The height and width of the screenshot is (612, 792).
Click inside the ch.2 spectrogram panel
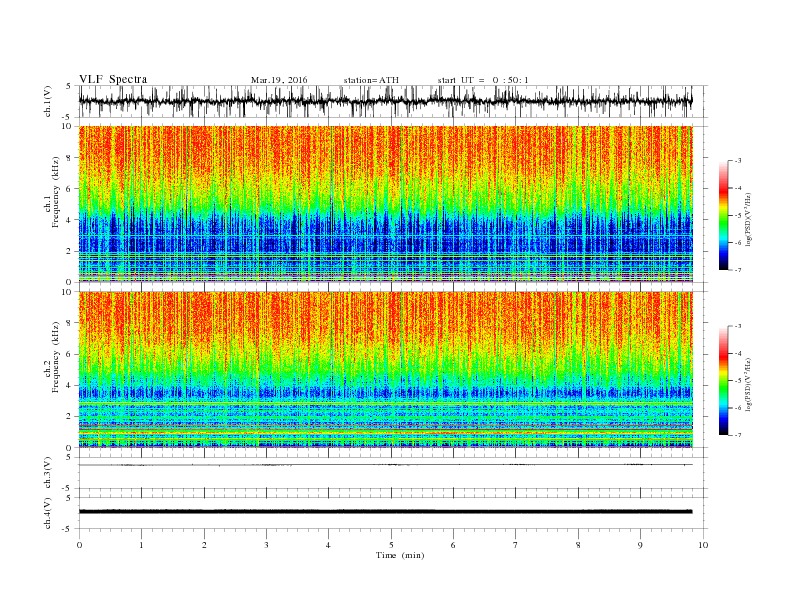[x=385, y=370]
